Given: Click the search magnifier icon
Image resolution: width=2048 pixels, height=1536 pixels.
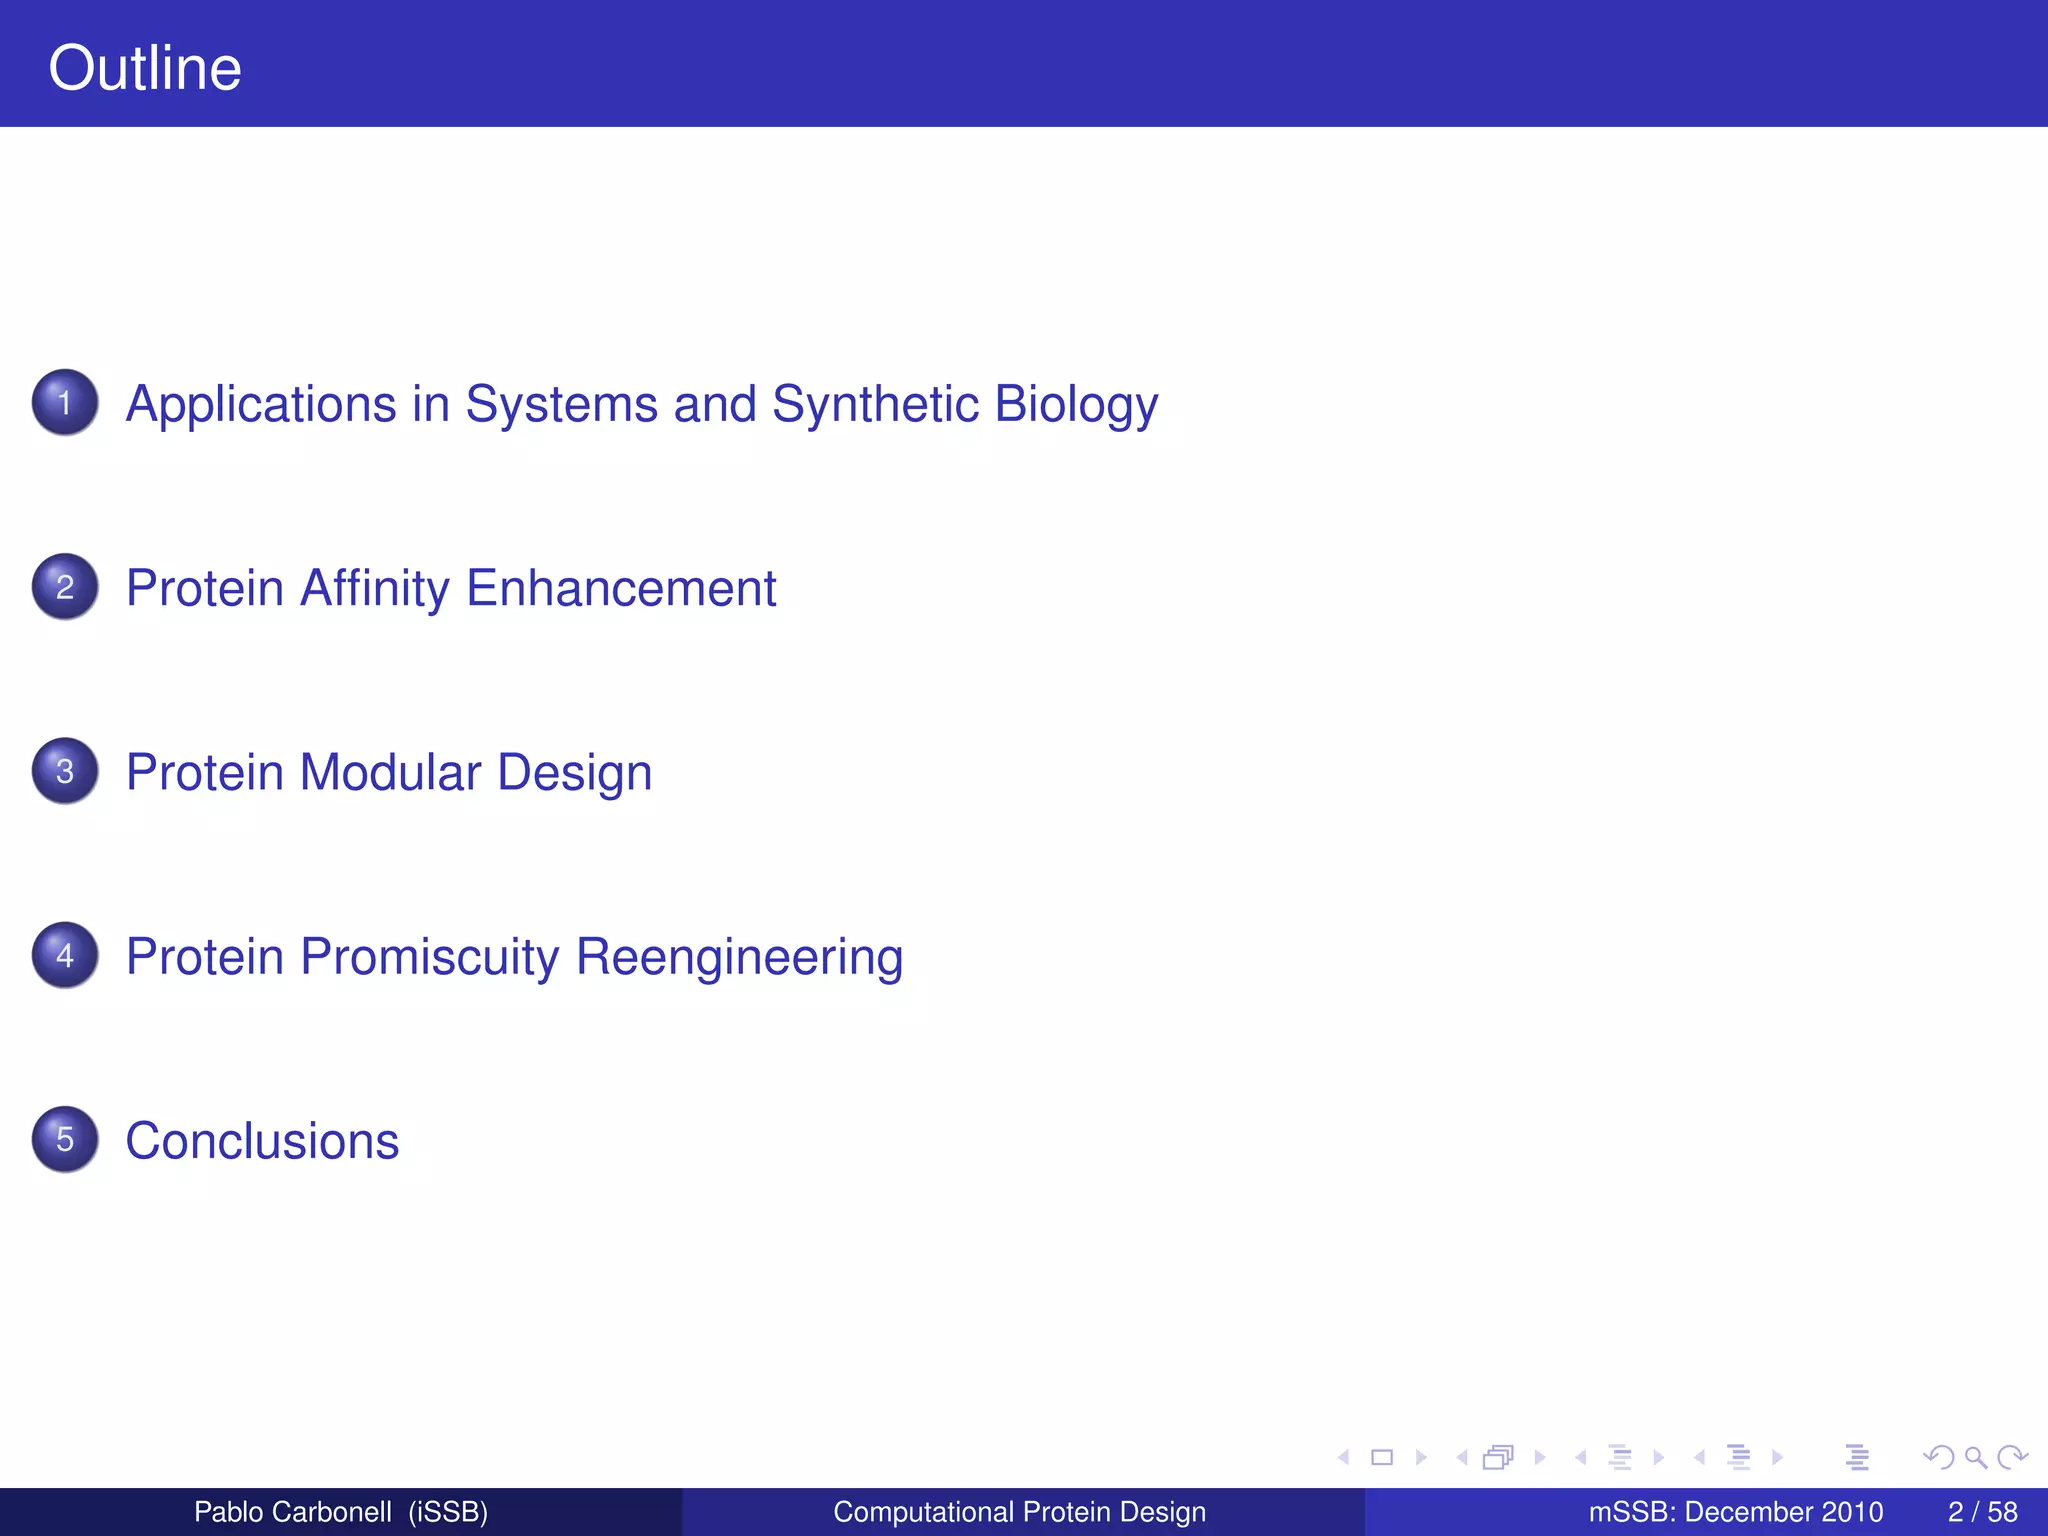Looking at the screenshot, I should 1975,1457.
